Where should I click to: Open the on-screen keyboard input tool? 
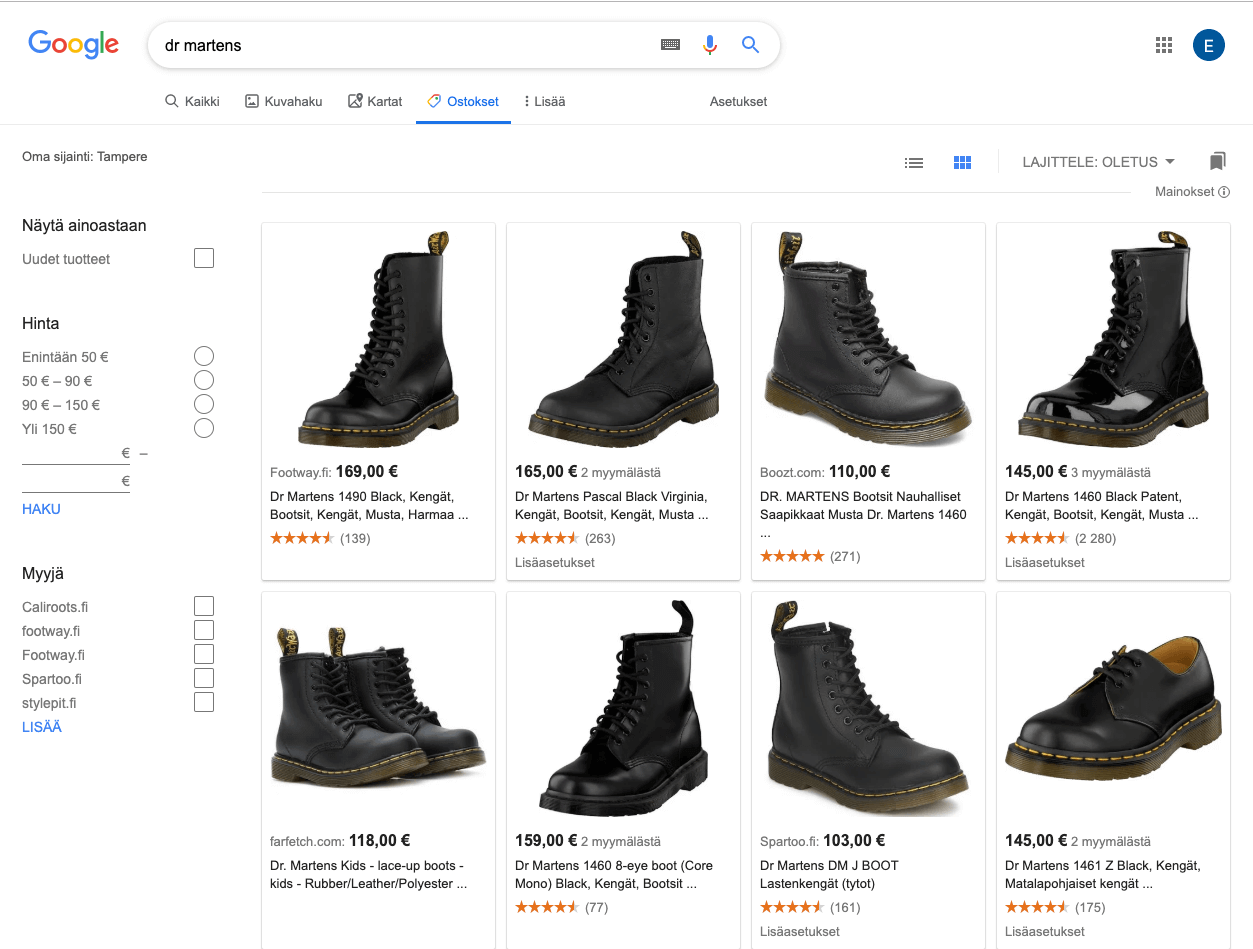(x=670, y=45)
